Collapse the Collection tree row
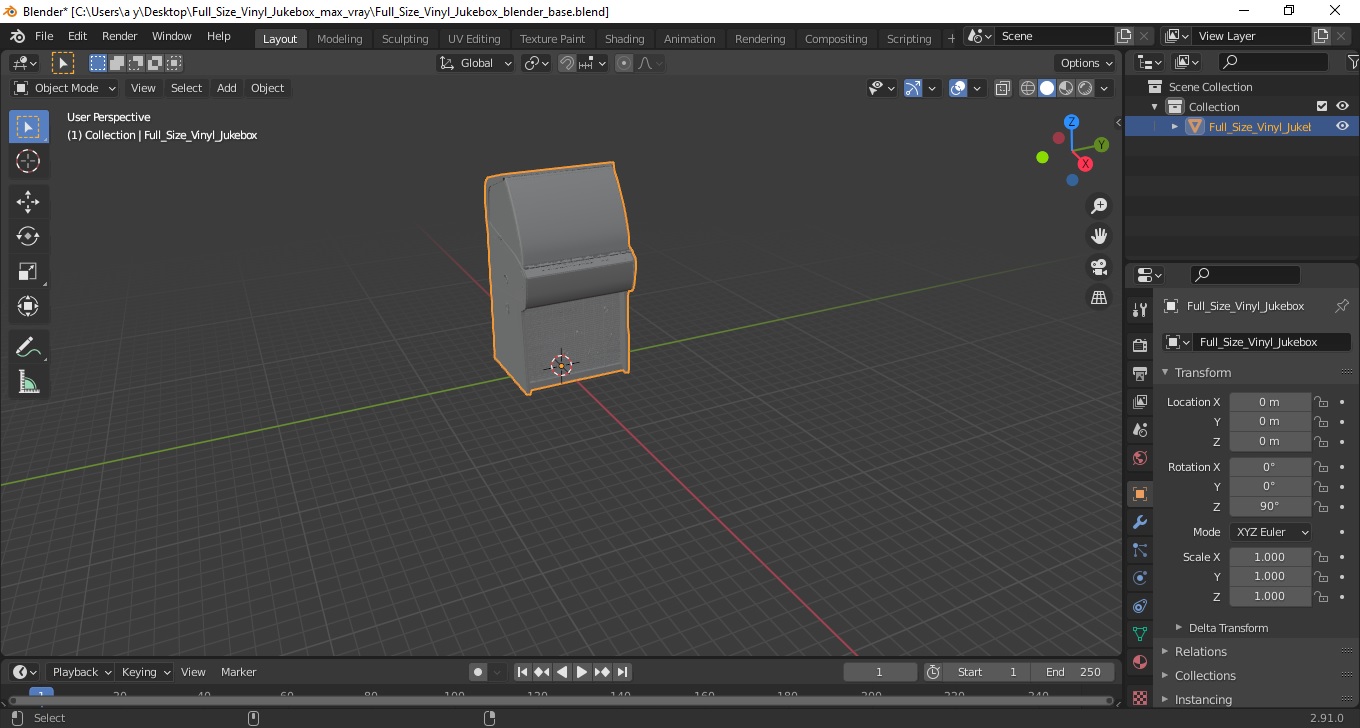The width and height of the screenshot is (1360, 728). (1155, 106)
